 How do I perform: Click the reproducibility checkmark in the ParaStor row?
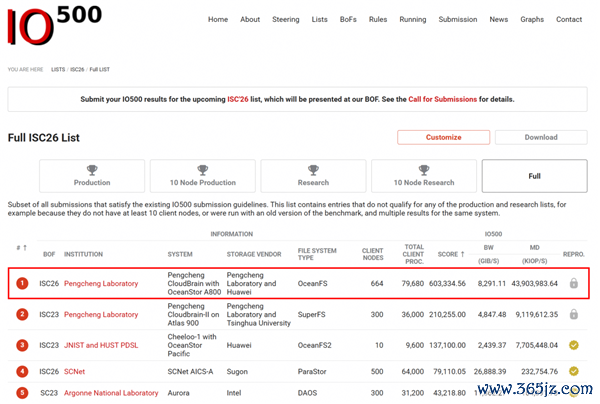574,371
